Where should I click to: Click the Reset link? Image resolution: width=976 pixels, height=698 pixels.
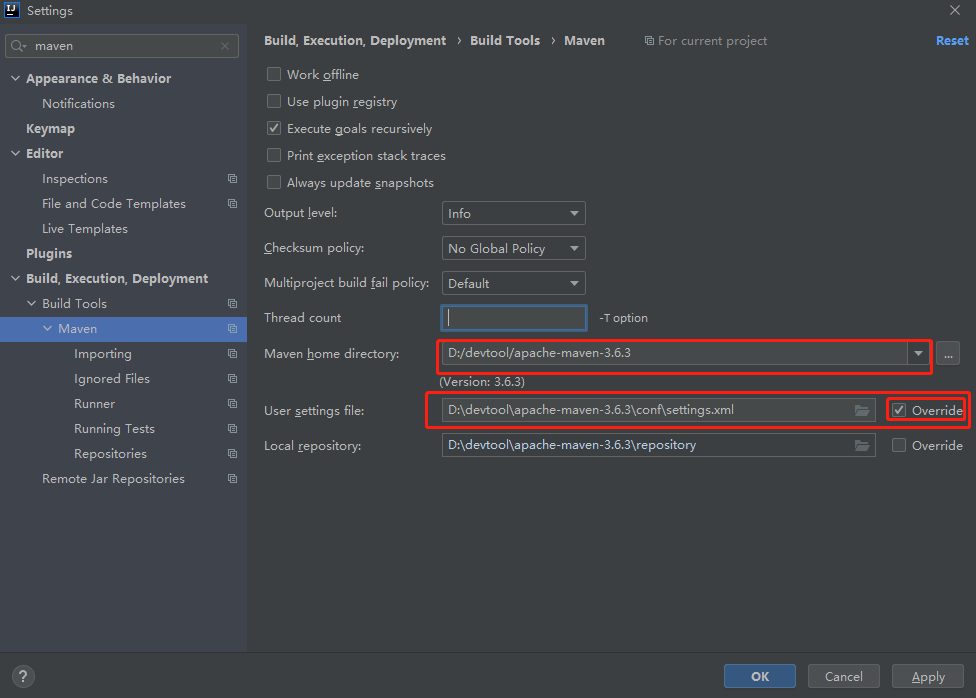[x=952, y=40]
